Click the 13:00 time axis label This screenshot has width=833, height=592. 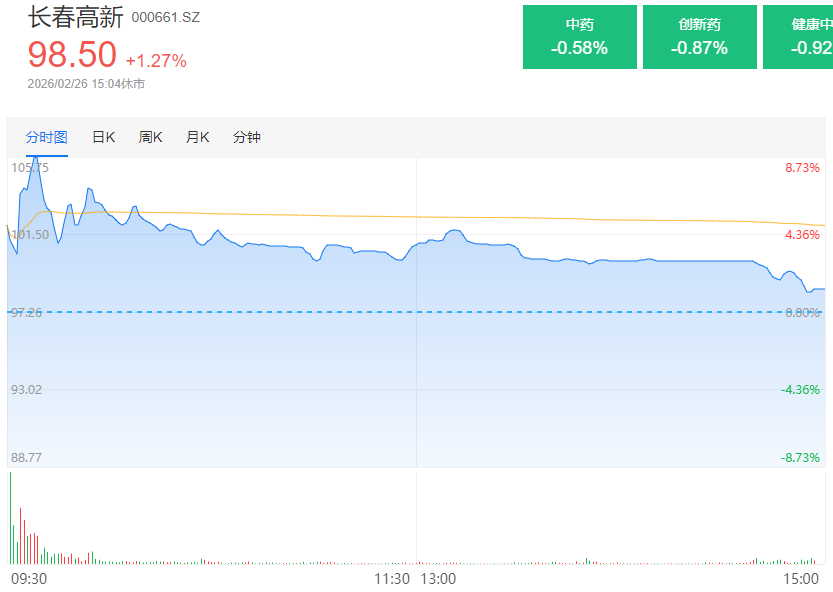pos(438,578)
